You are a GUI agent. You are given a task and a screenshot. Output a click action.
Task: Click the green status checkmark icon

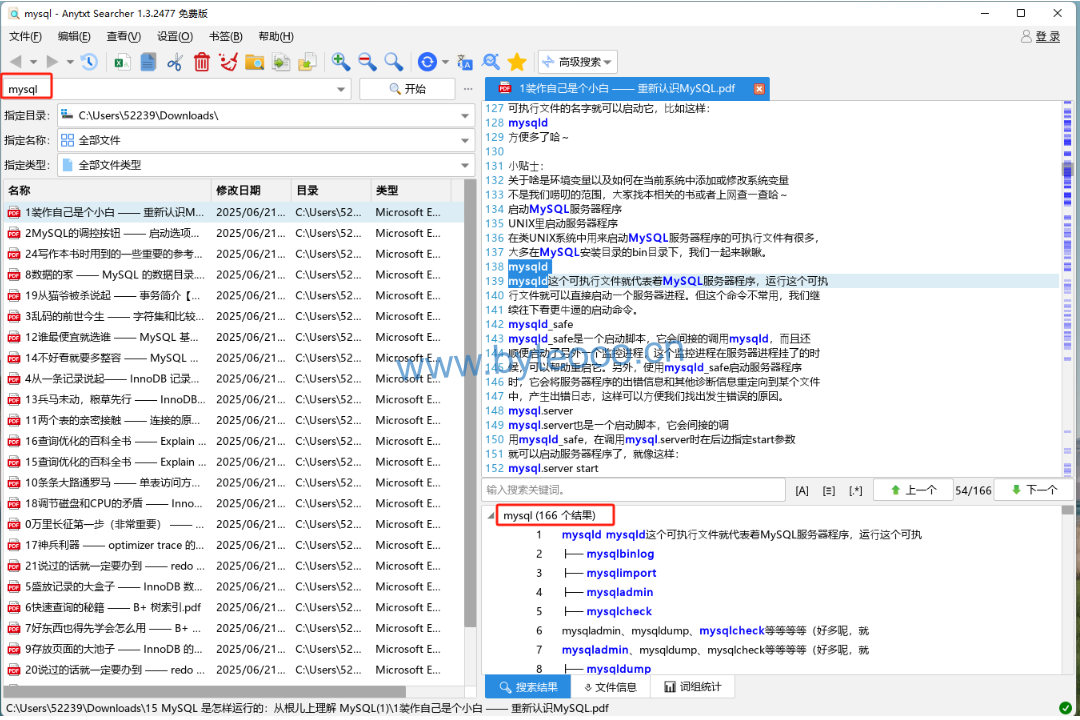(1065, 708)
